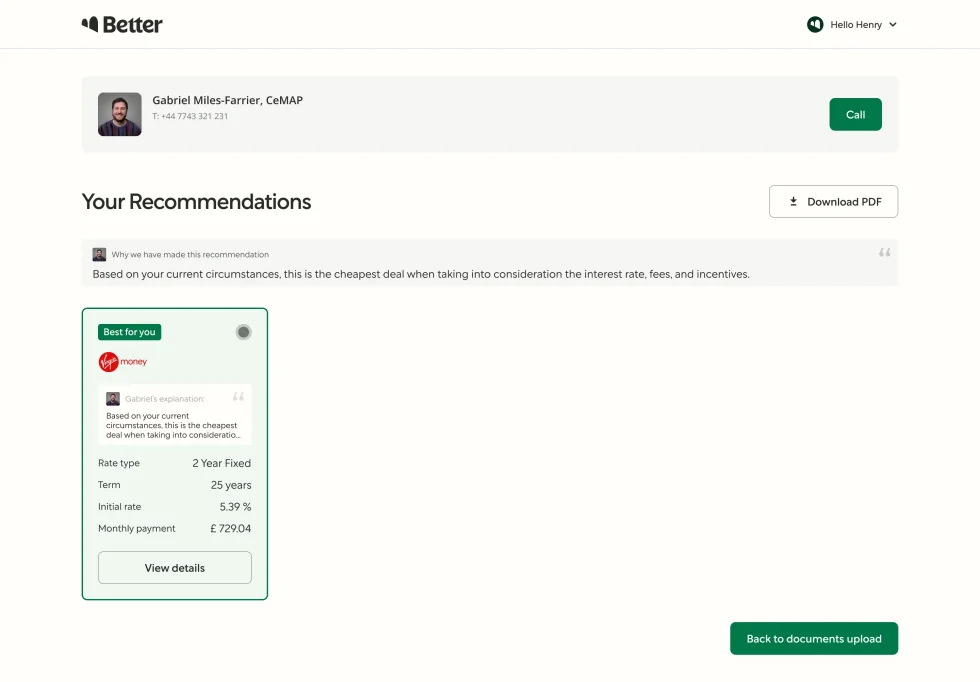Viewport: 980px width, 682px height.
Task: Click the user avatar icon beside Hello Henry
Action: [815, 24]
